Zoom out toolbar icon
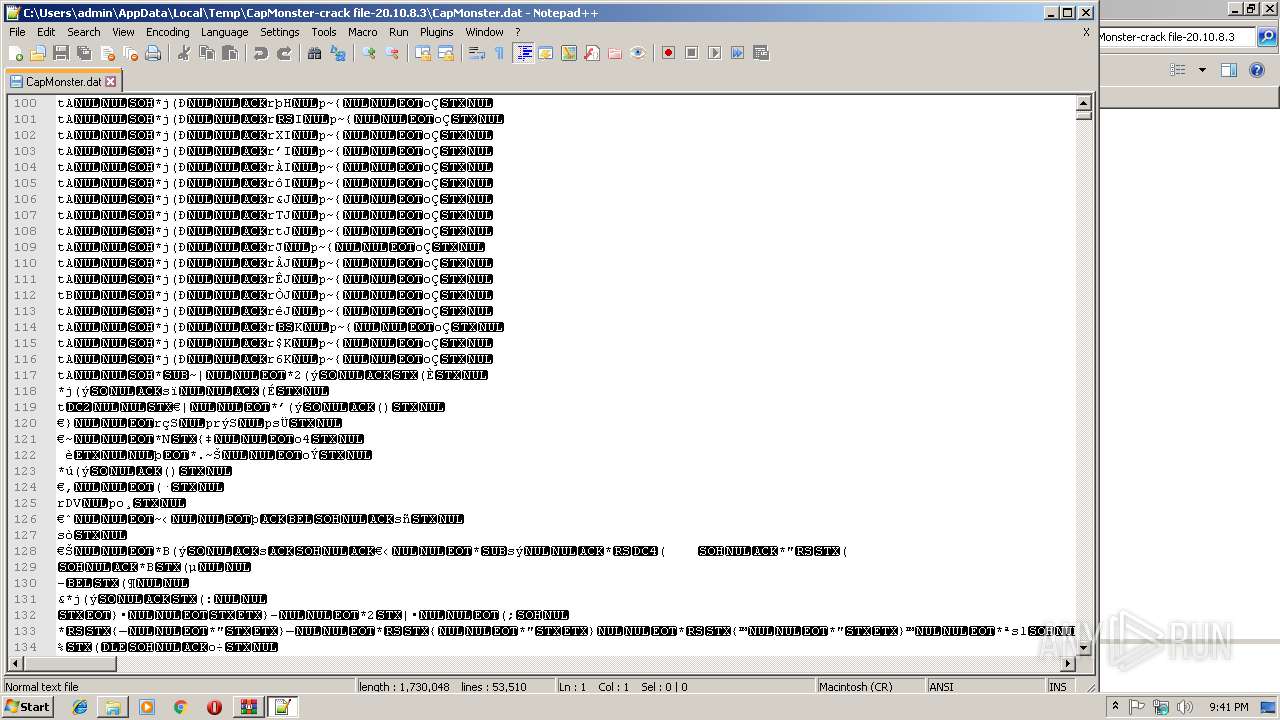Screen dimensions: 1280x720 pyautogui.click(x=392, y=53)
